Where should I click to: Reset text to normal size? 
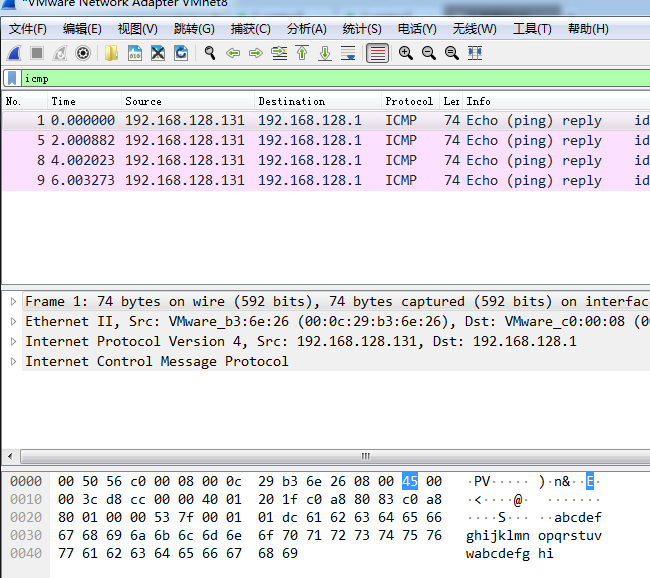451,53
